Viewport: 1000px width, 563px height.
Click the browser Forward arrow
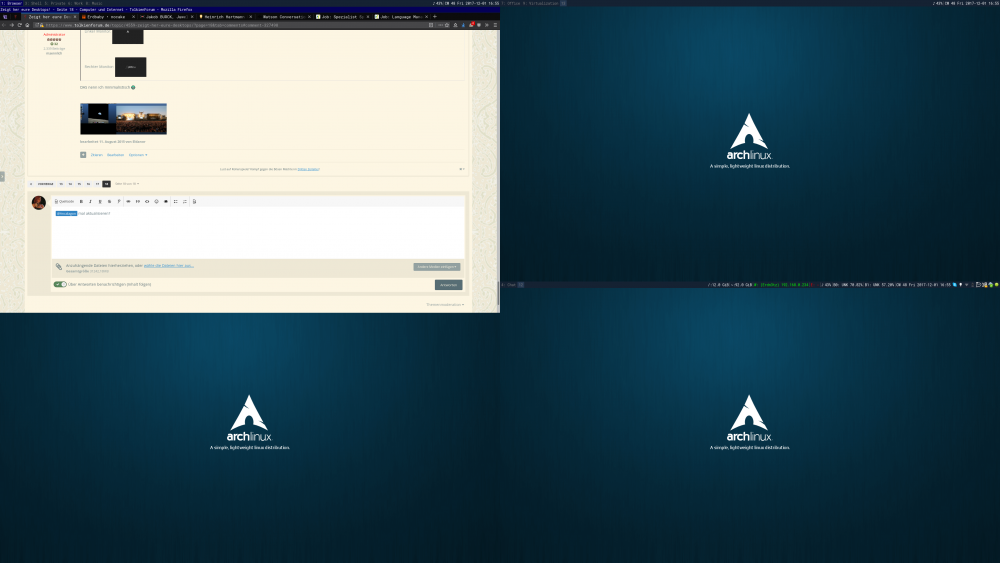click(x=11, y=25)
